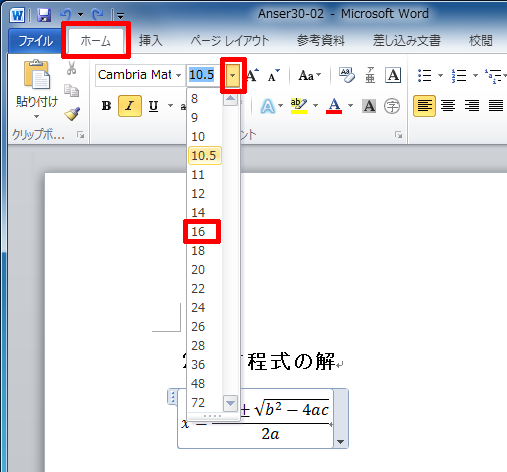
Task: Toggle Bold formatting
Action: (106, 106)
